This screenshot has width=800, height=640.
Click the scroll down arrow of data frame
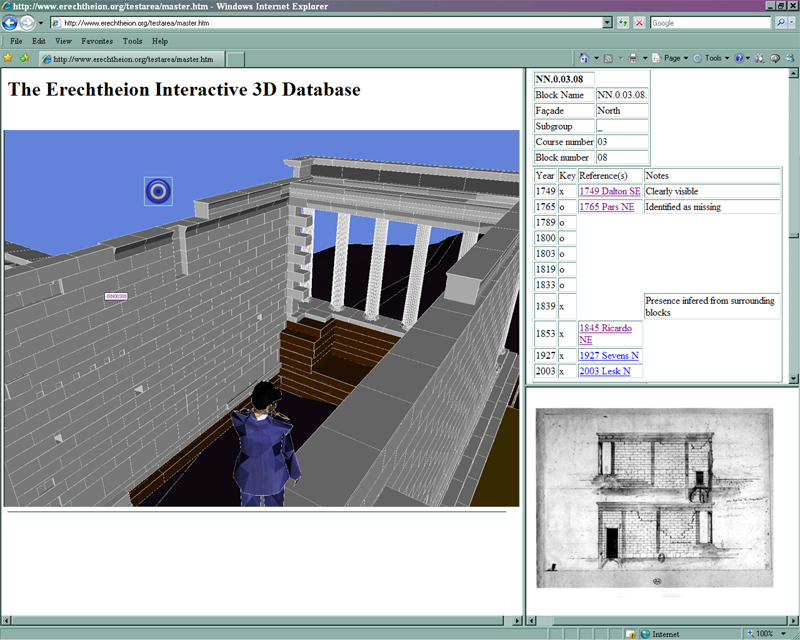(794, 378)
